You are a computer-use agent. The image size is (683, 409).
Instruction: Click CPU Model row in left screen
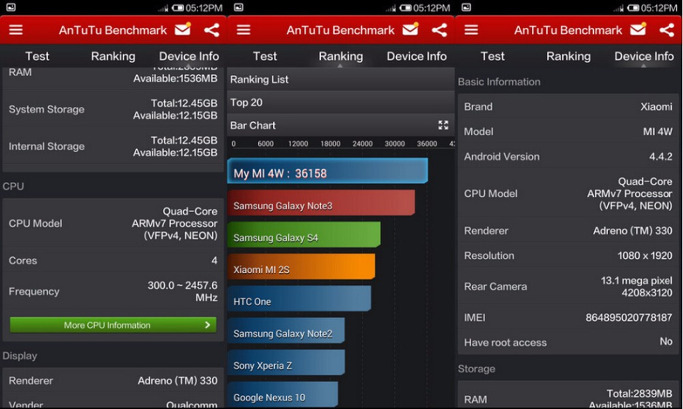(113, 223)
